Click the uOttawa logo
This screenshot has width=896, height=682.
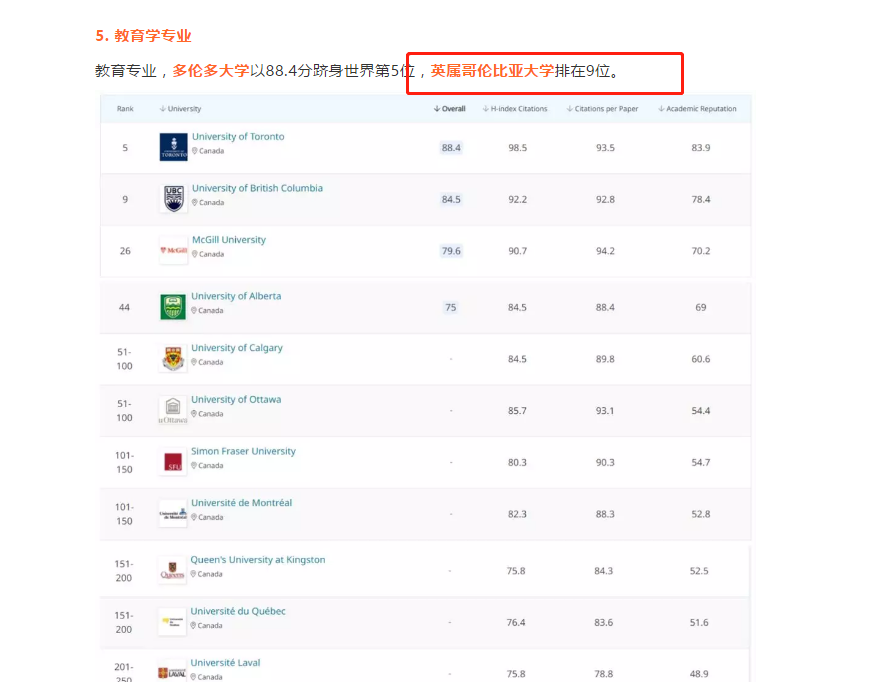tap(173, 410)
